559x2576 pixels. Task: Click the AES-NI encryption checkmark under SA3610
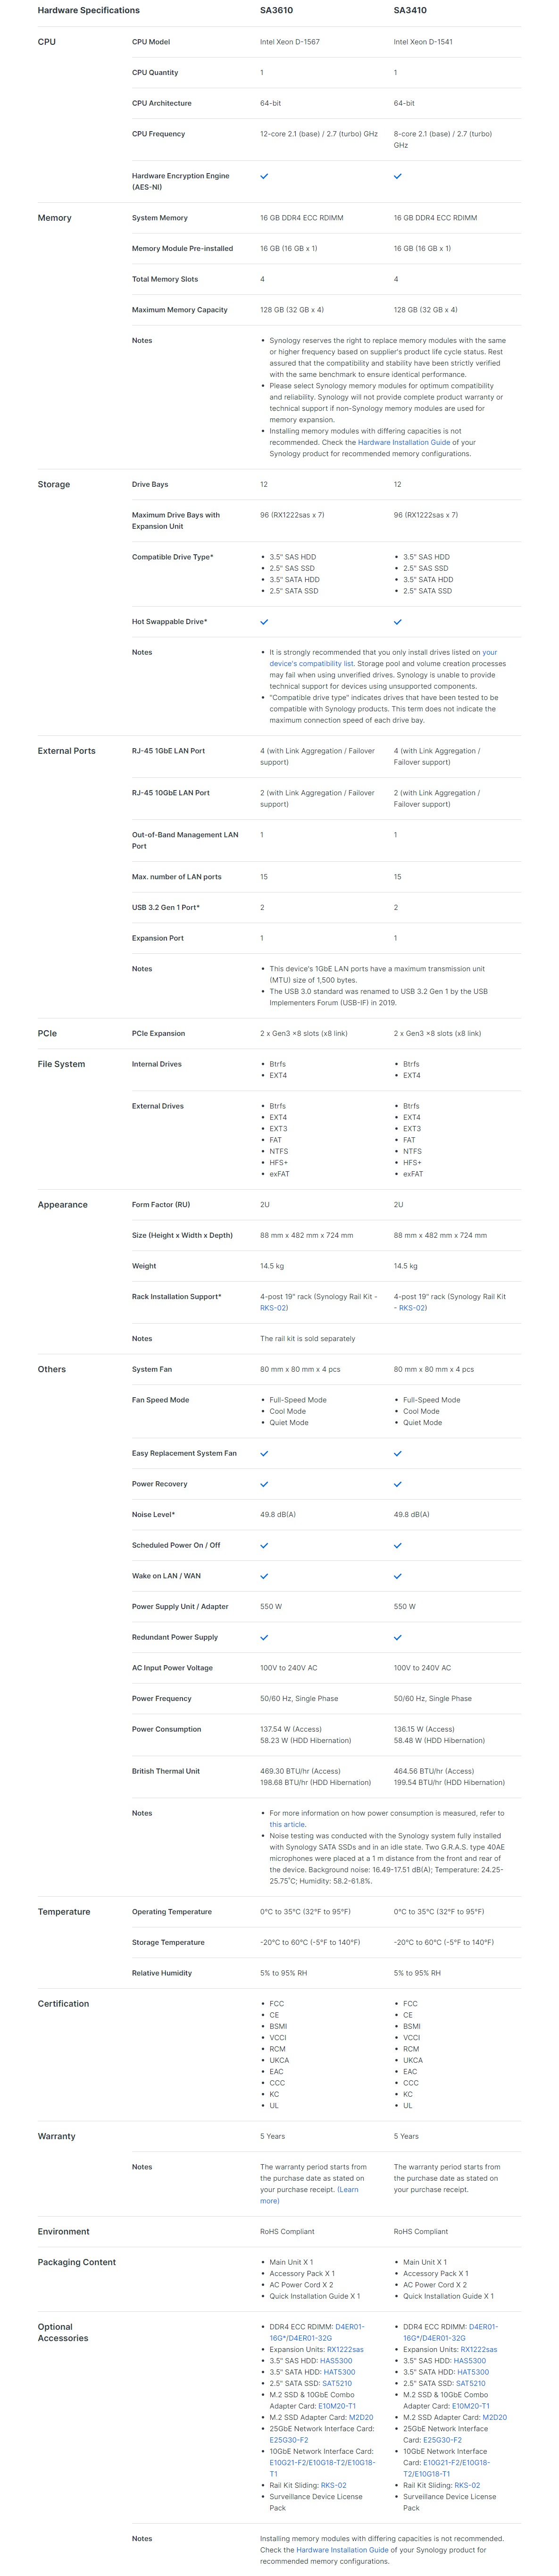[x=264, y=176]
